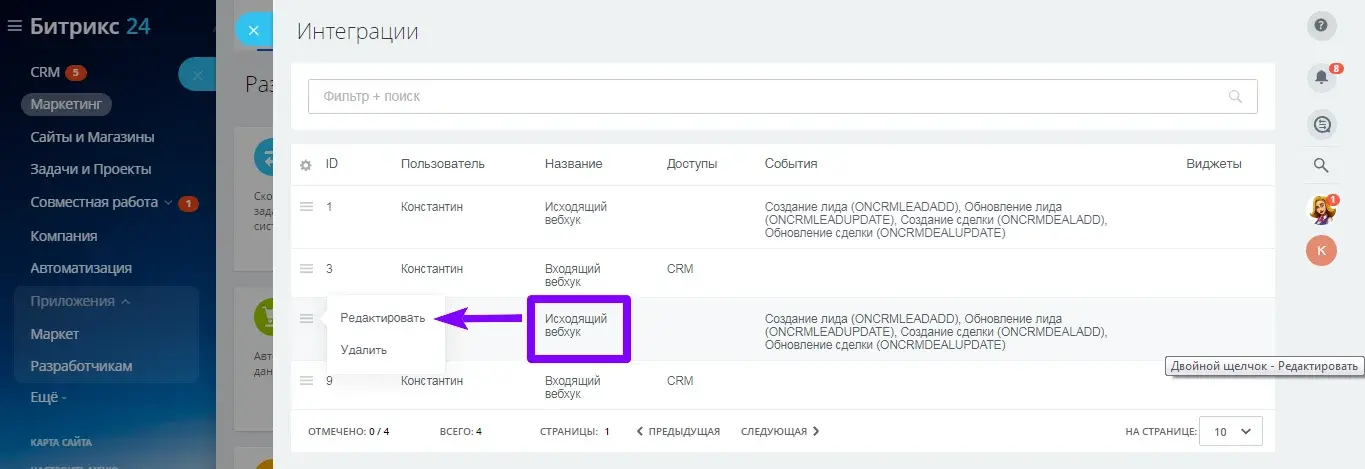Open the notifications bell
Viewport: 1365px width, 469px height.
click(x=1321, y=77)
